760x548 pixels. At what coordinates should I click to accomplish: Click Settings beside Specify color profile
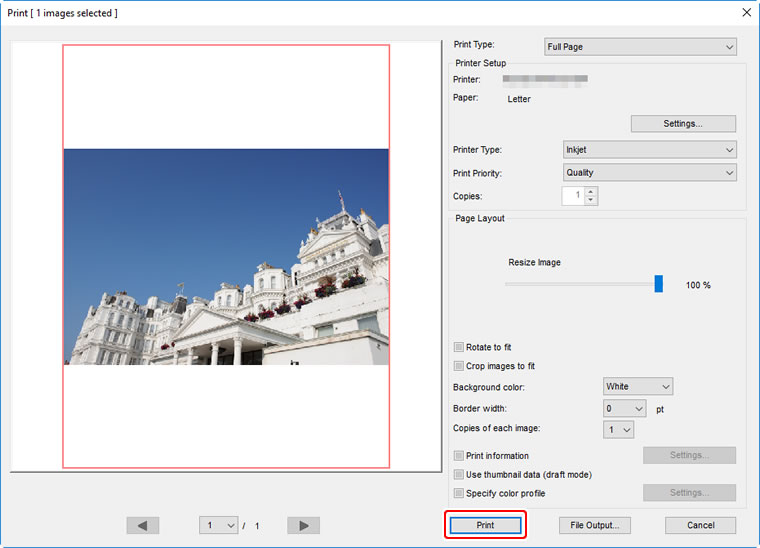689,493
